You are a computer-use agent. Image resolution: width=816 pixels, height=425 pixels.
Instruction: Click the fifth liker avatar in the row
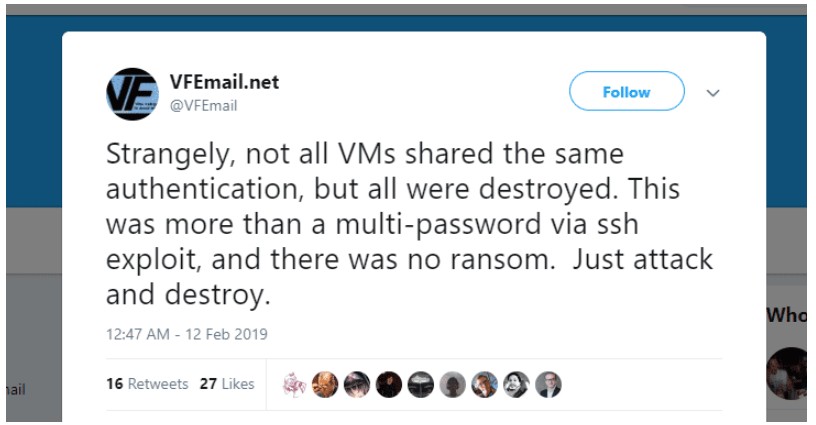coord(421,384)
